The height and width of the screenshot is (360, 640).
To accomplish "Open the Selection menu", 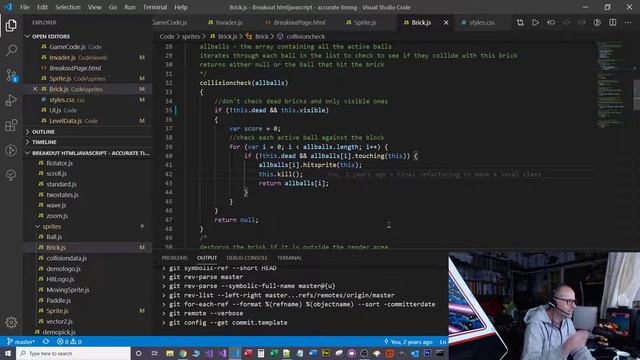I will (x=68, y=7).
